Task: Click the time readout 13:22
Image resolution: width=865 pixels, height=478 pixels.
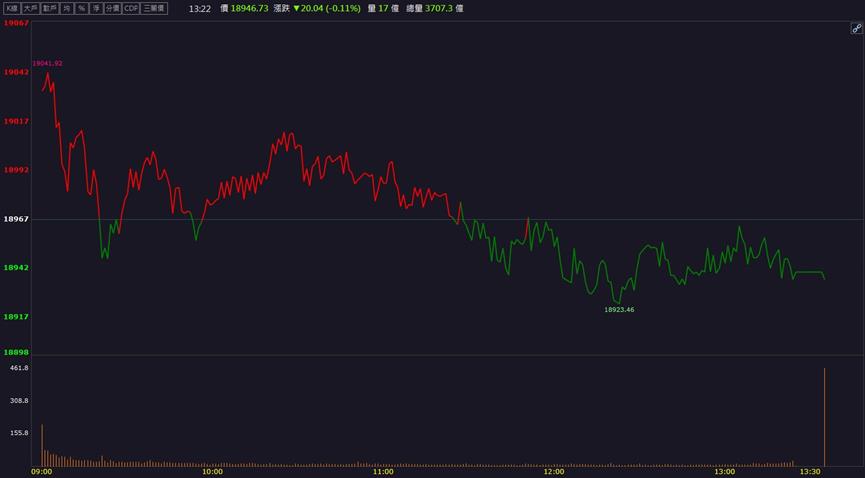Action: pos(200,9)
